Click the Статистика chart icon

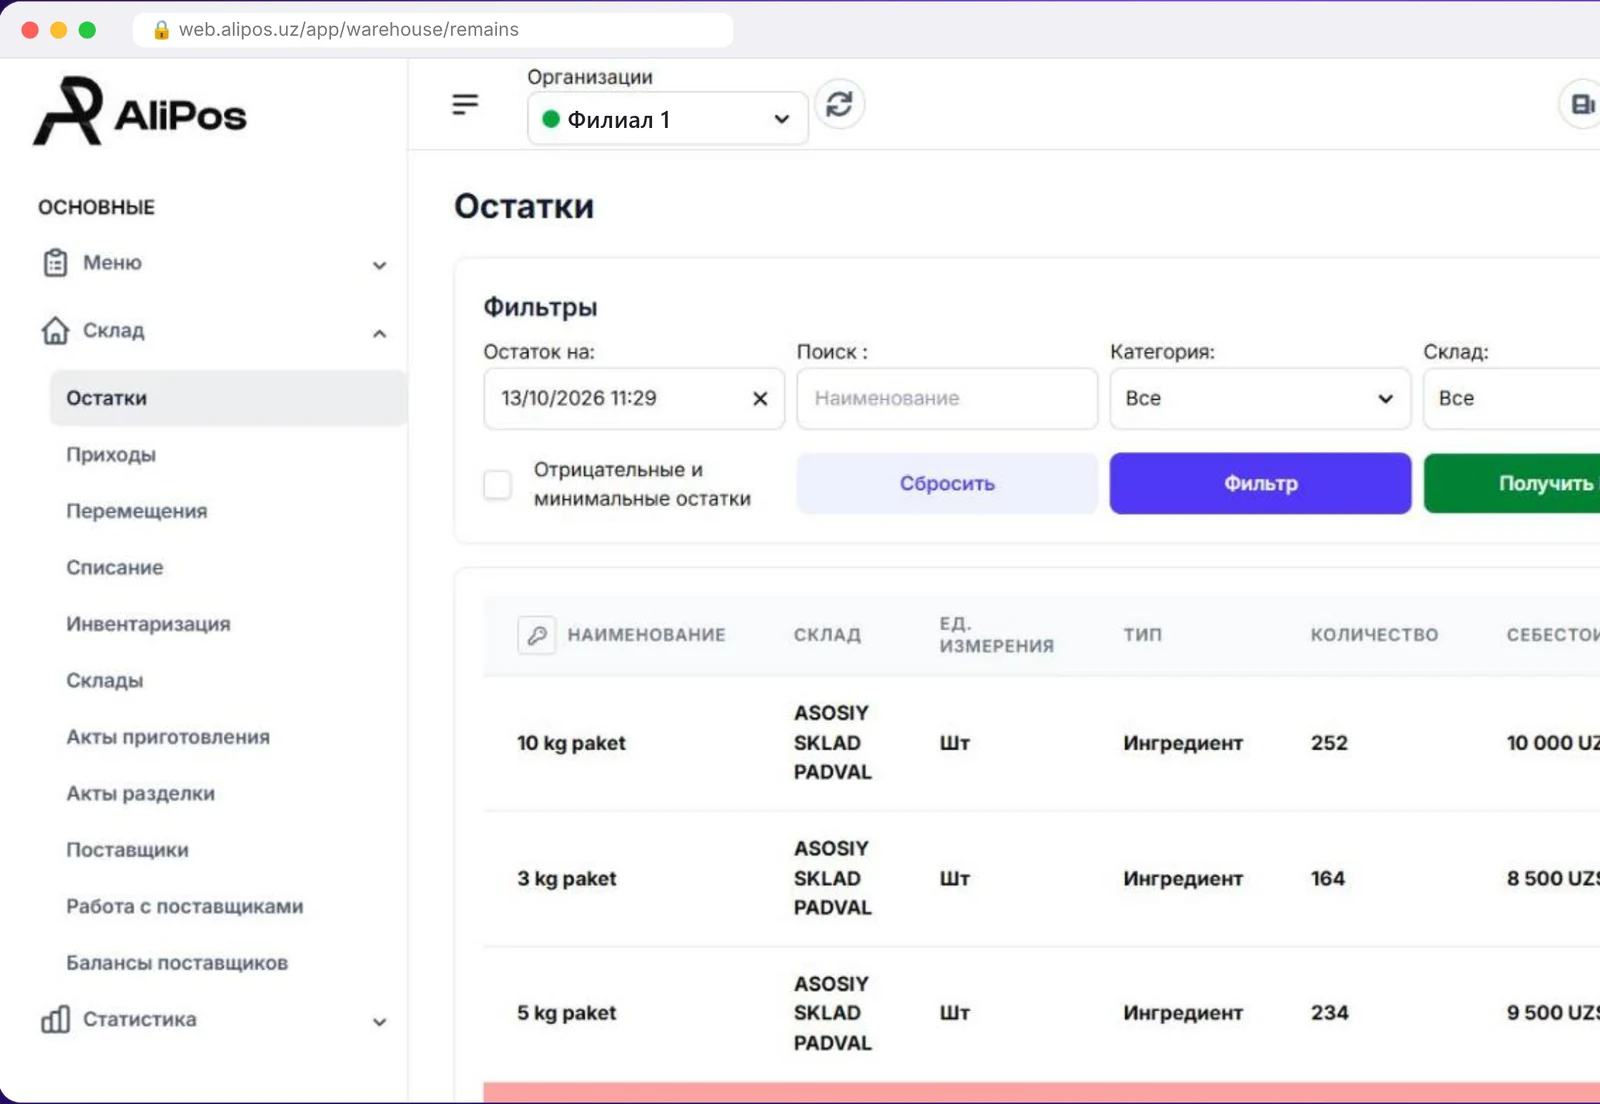pyautogui.click(x=55, y=1019)
